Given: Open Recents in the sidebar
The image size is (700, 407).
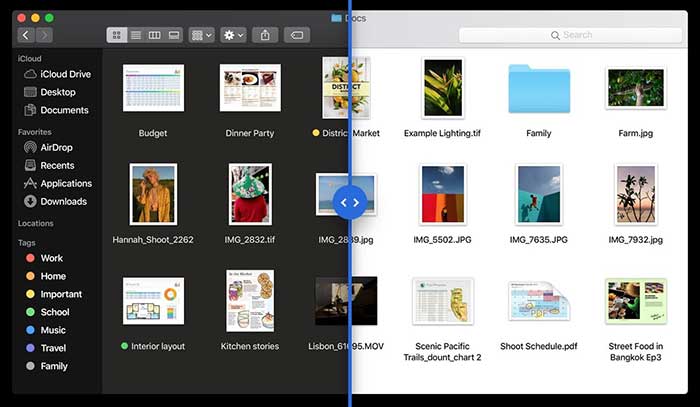Looking at the screenshot, I should [x=49, y=165].
